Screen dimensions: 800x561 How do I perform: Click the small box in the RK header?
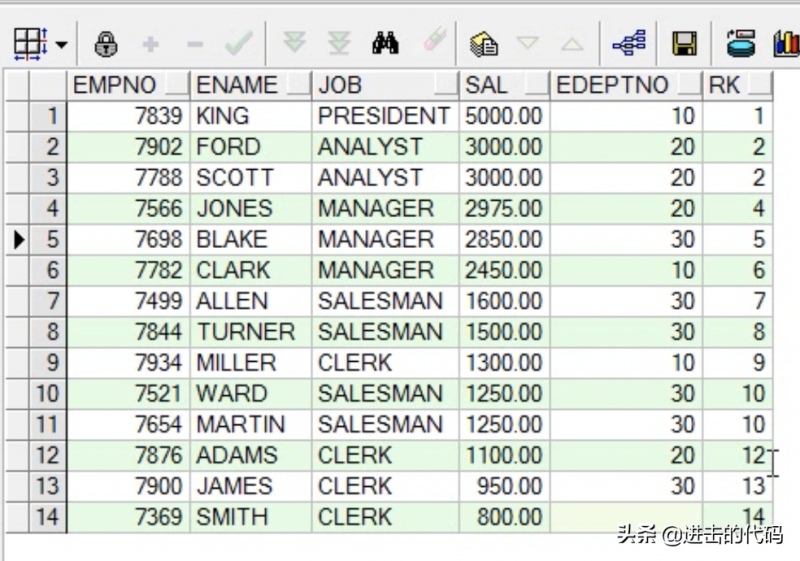click(760, 84)
